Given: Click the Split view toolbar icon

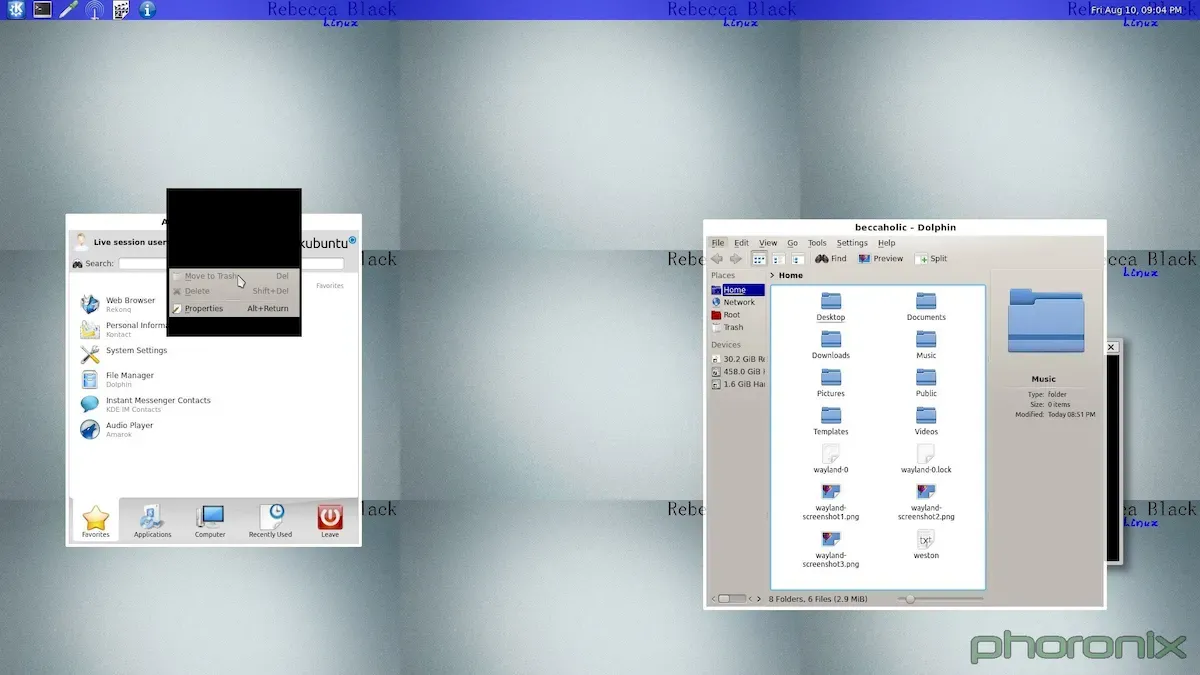Looking at the screenshot, I should (930, 259).
